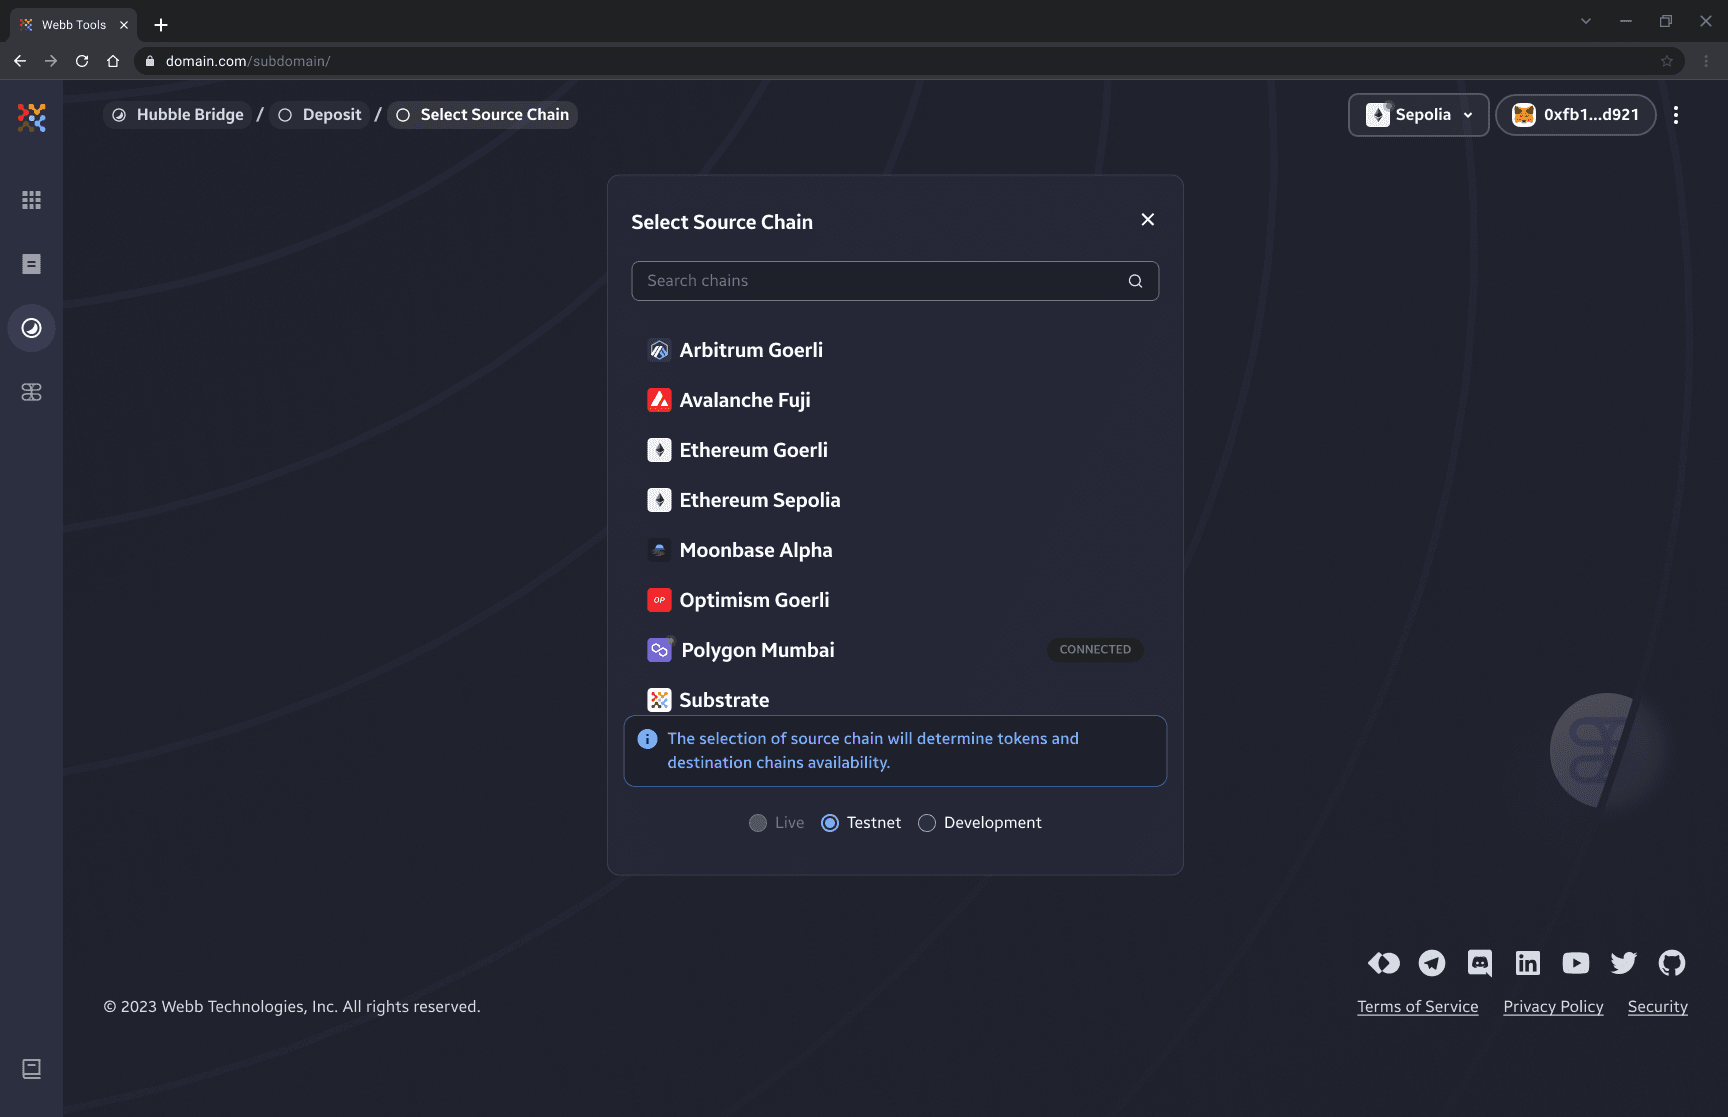Open the LinkedIn social icon
The image size is (1728, 1117).
(1528, 963)
